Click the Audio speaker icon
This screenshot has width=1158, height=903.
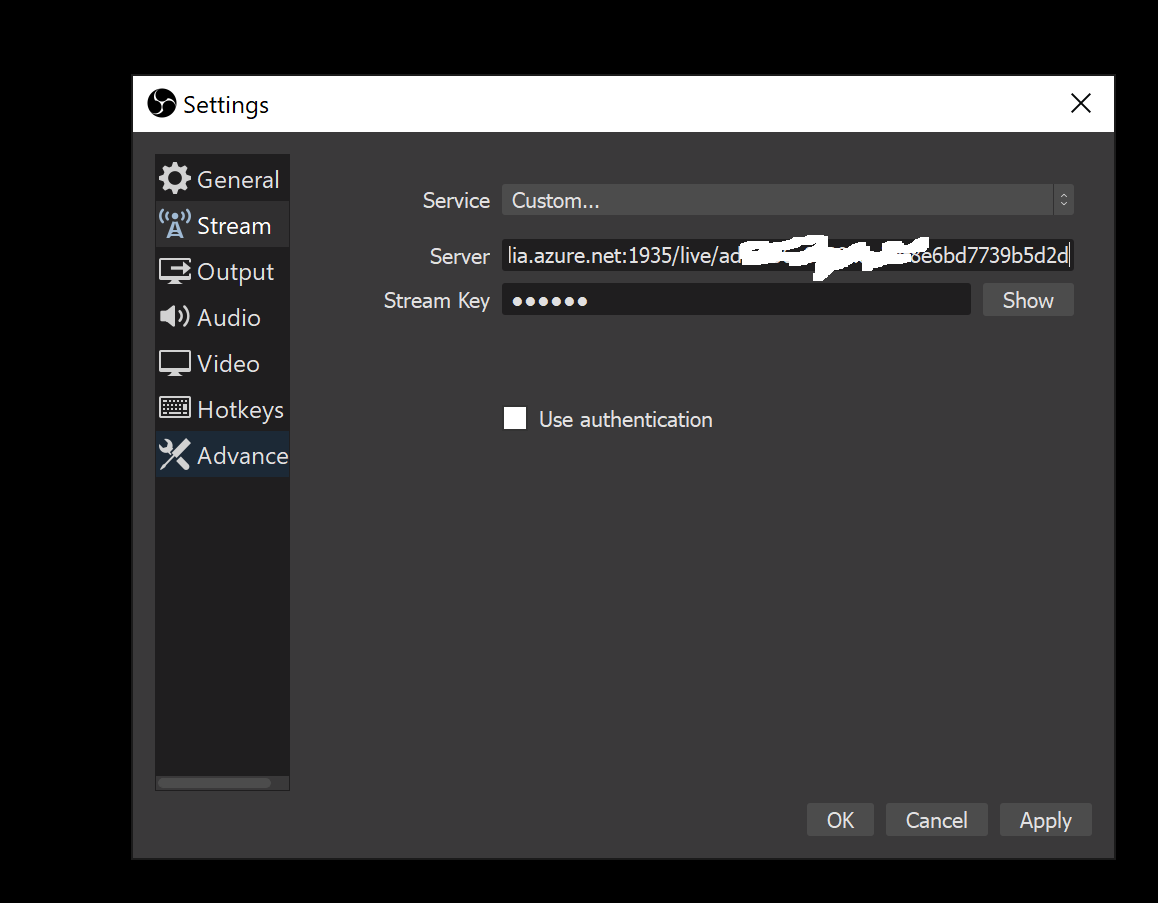coord(175,317)
